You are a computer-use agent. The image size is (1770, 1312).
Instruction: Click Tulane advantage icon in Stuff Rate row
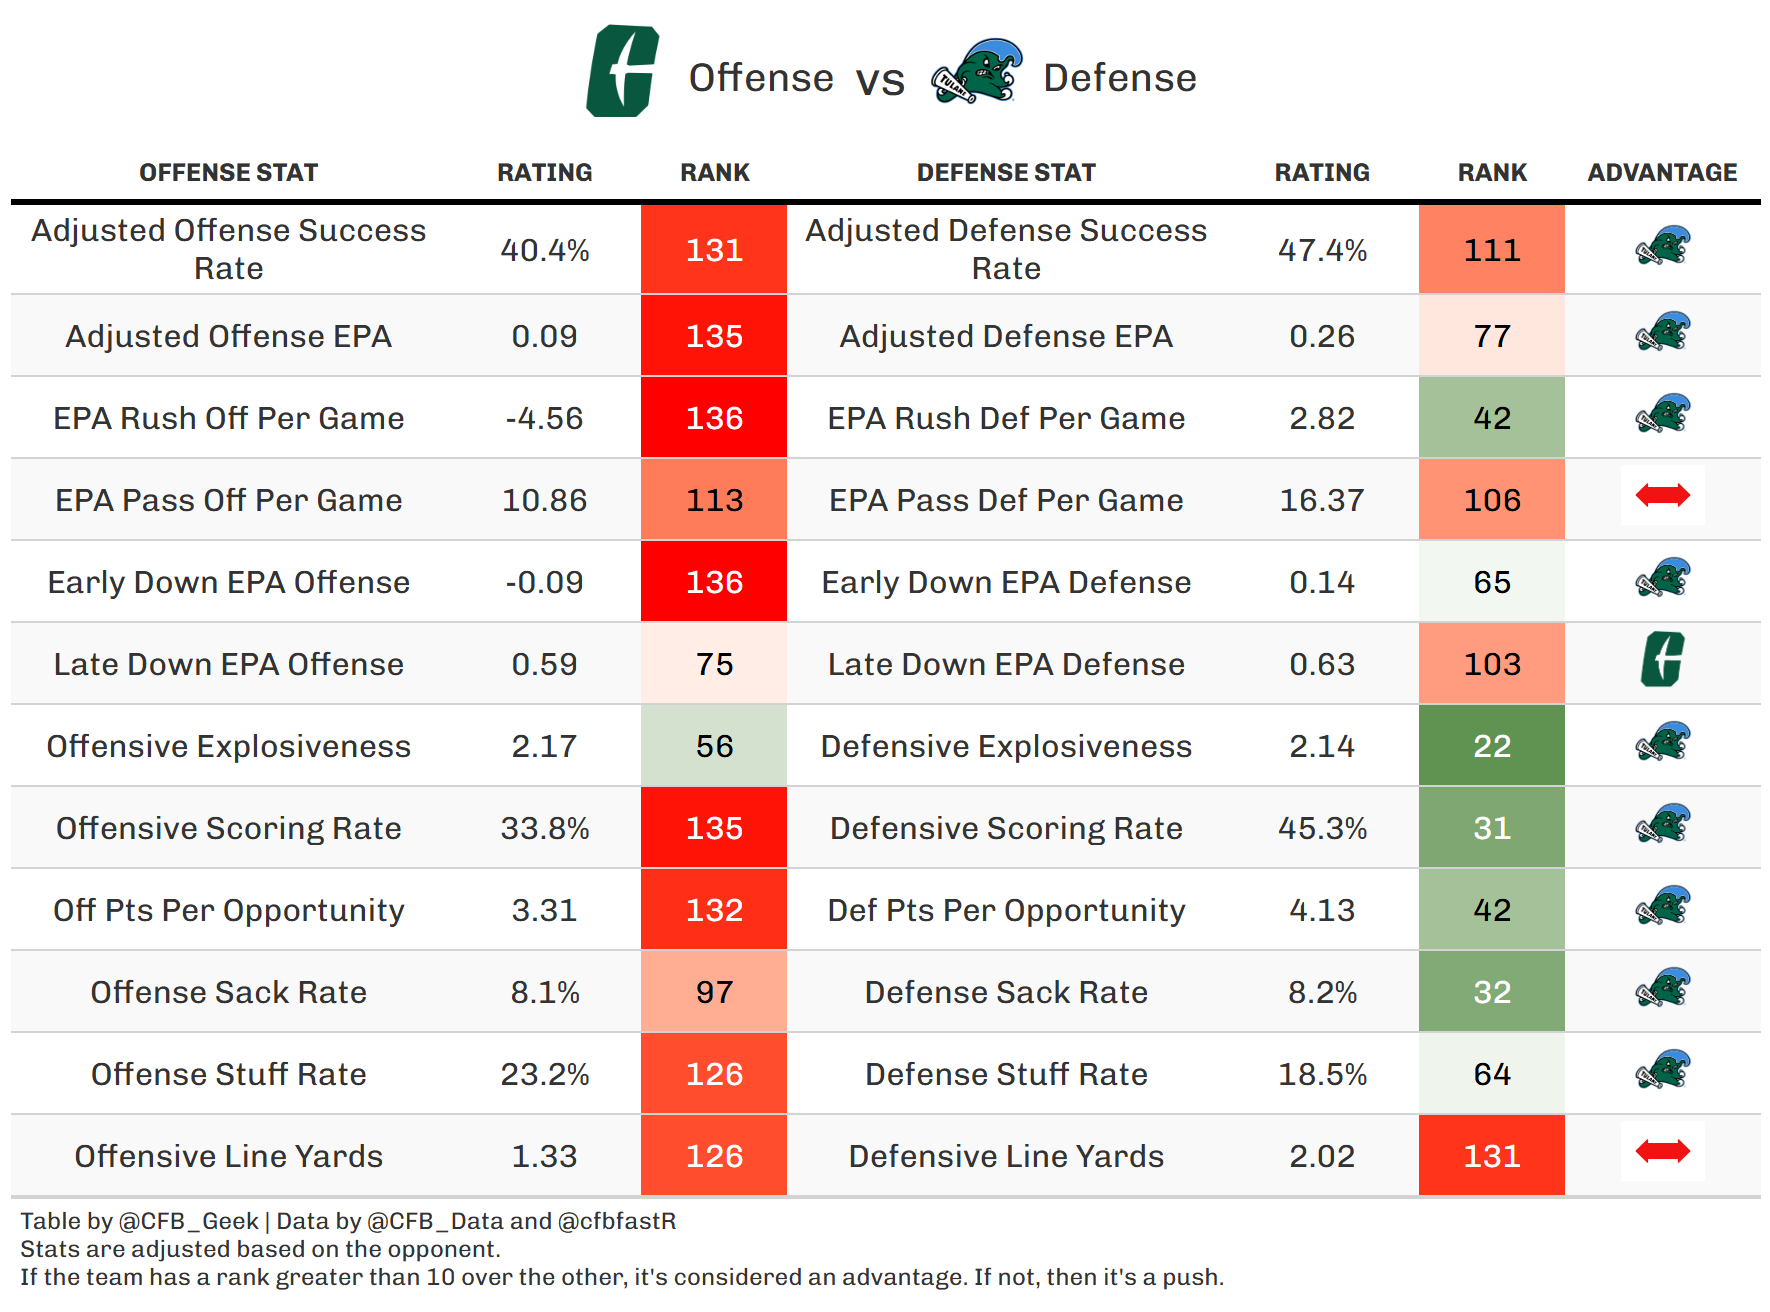[x=1662, y=1070]
